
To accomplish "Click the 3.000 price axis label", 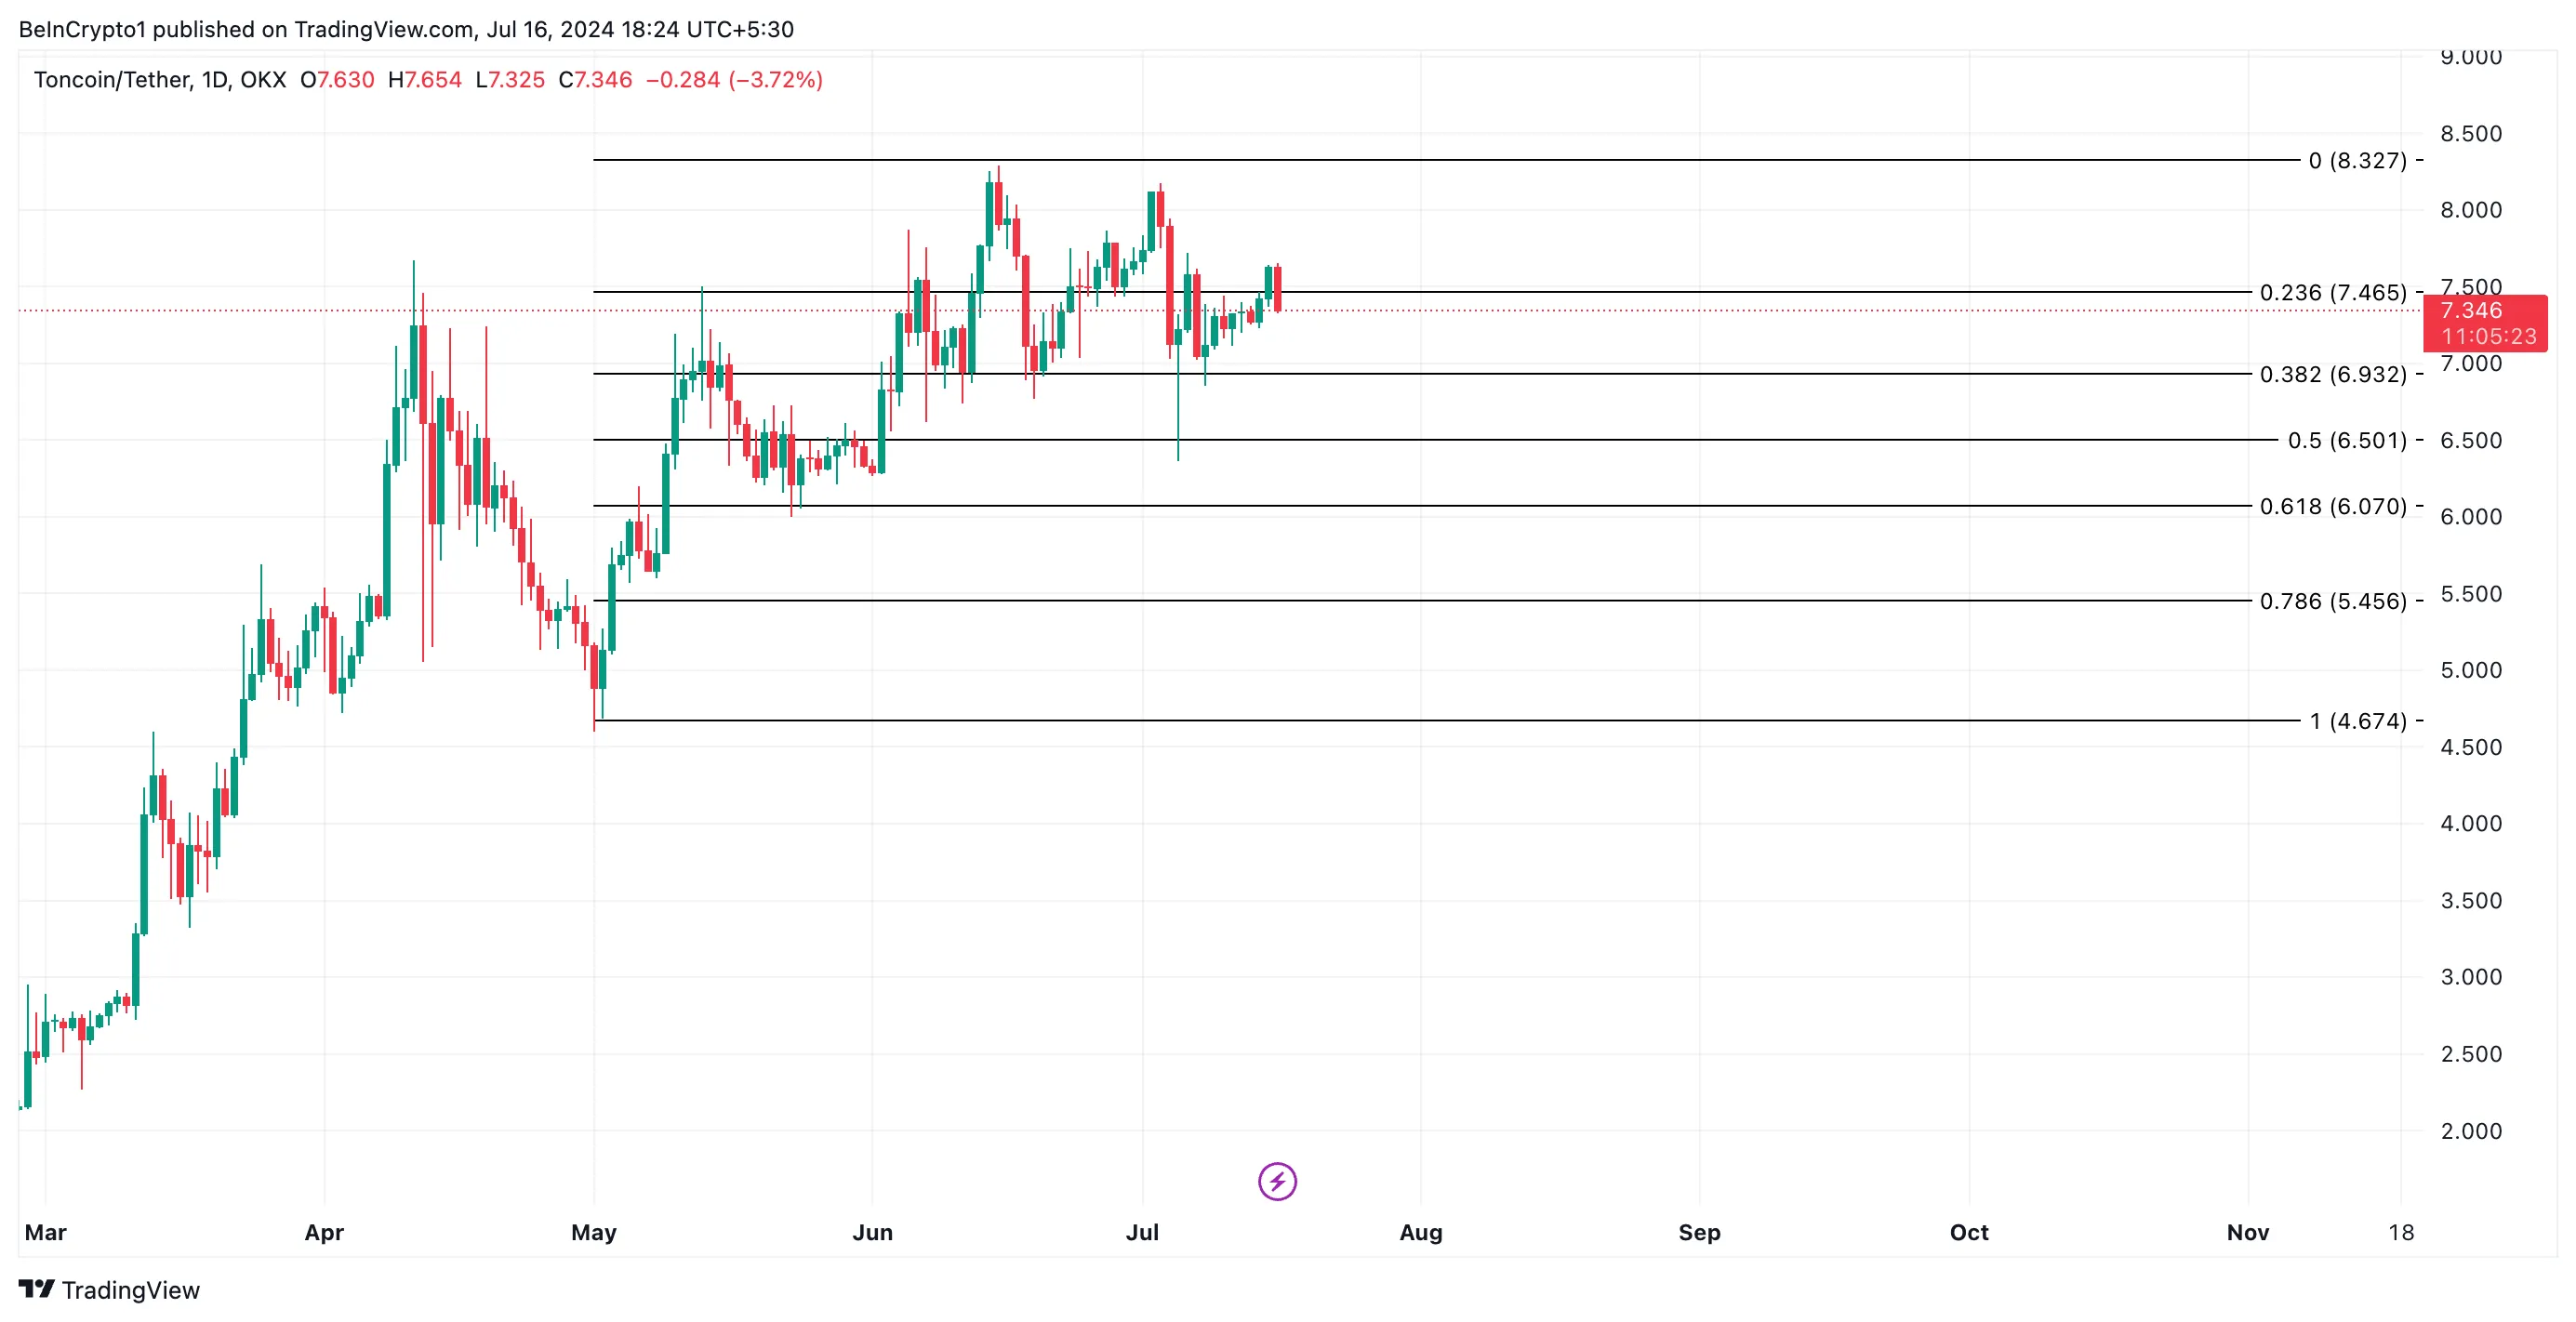I will (x=2471, y=977).
